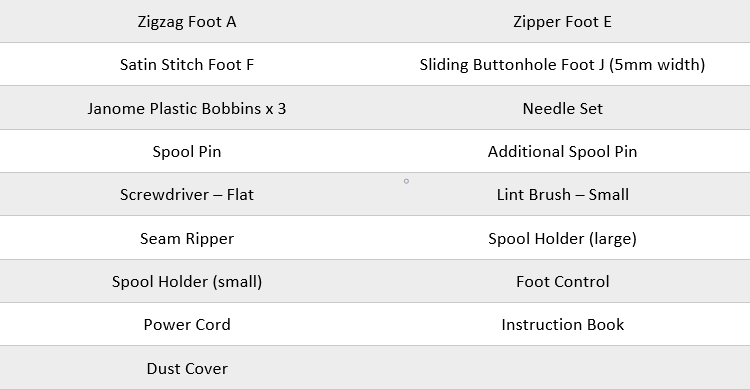Click Spool Holder (small) entry

tap(187, 282)
